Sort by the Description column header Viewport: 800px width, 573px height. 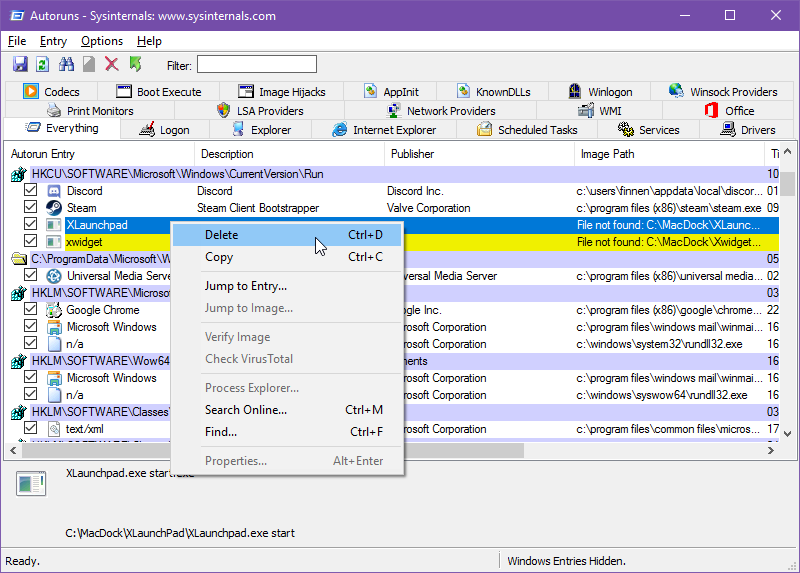click(x=289, y=154)
